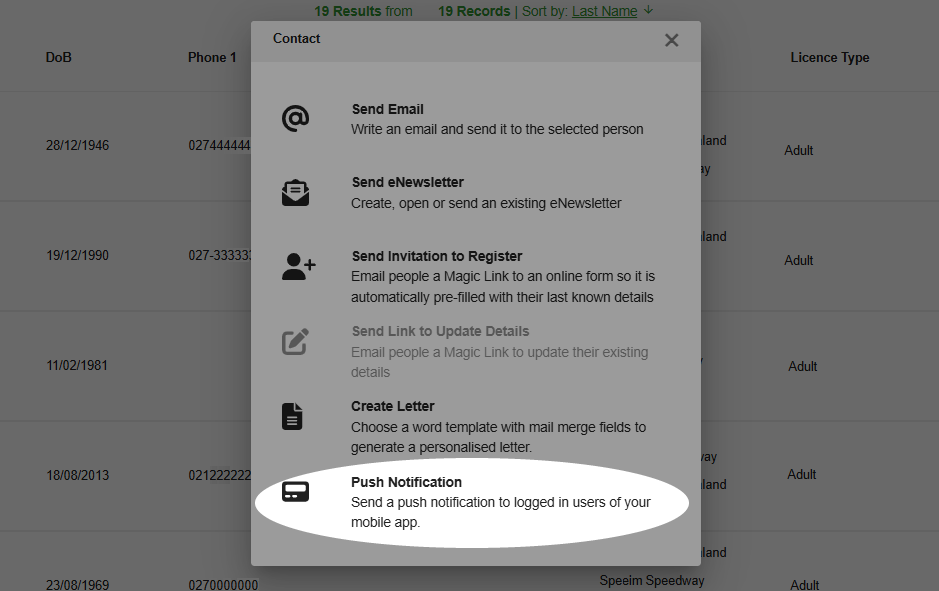Click the Contact dialog title
Screen dimensions: 939x591
pyautogui.click(x=296, y=38)
